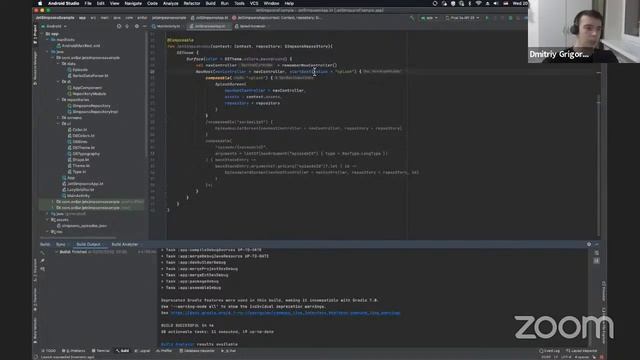Open Logcat tool window
640x360 pixels.
point(142,351)
